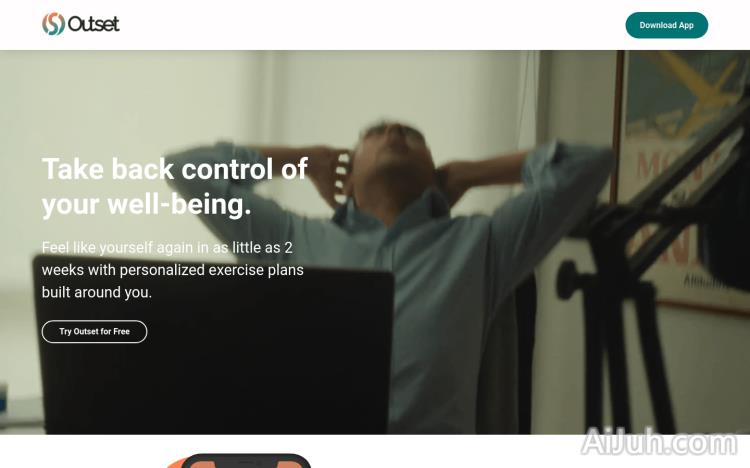Click the orange shape behind the phone mockup

[x=175, y=463]
